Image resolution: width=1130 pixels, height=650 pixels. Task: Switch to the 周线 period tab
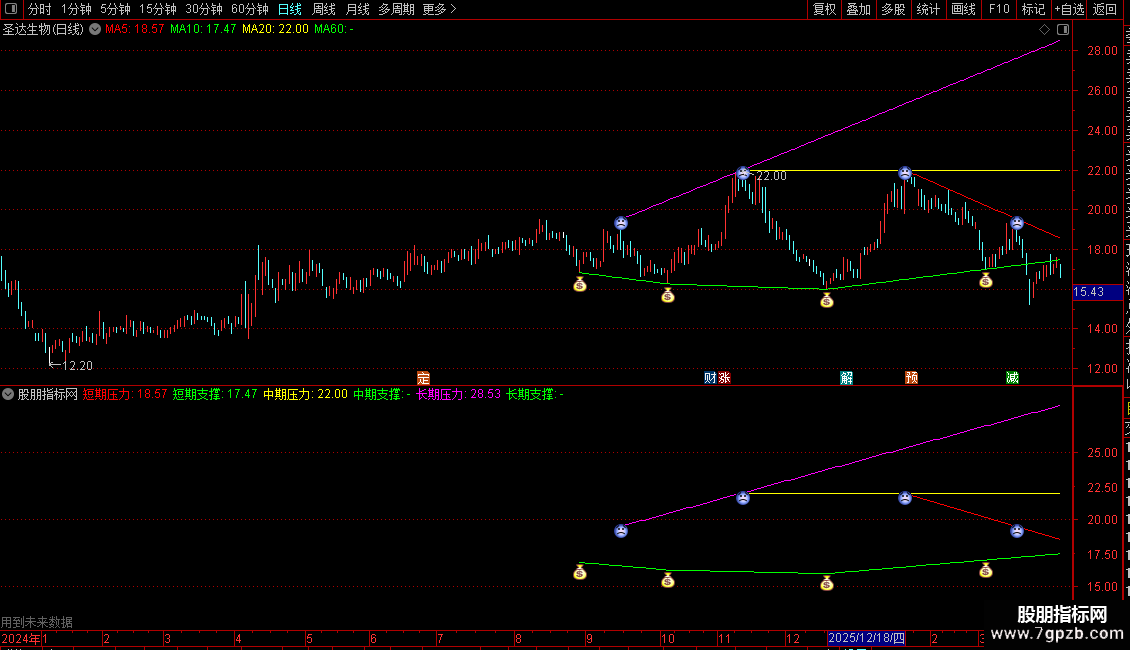324,9
